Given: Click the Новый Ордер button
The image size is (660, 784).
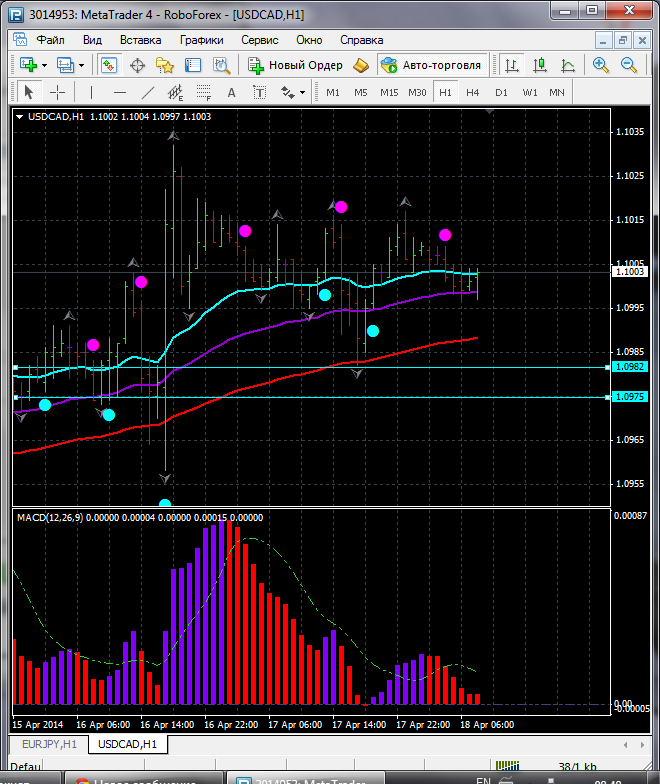Looking at the screenshot, I should click(x=296, y=65).
